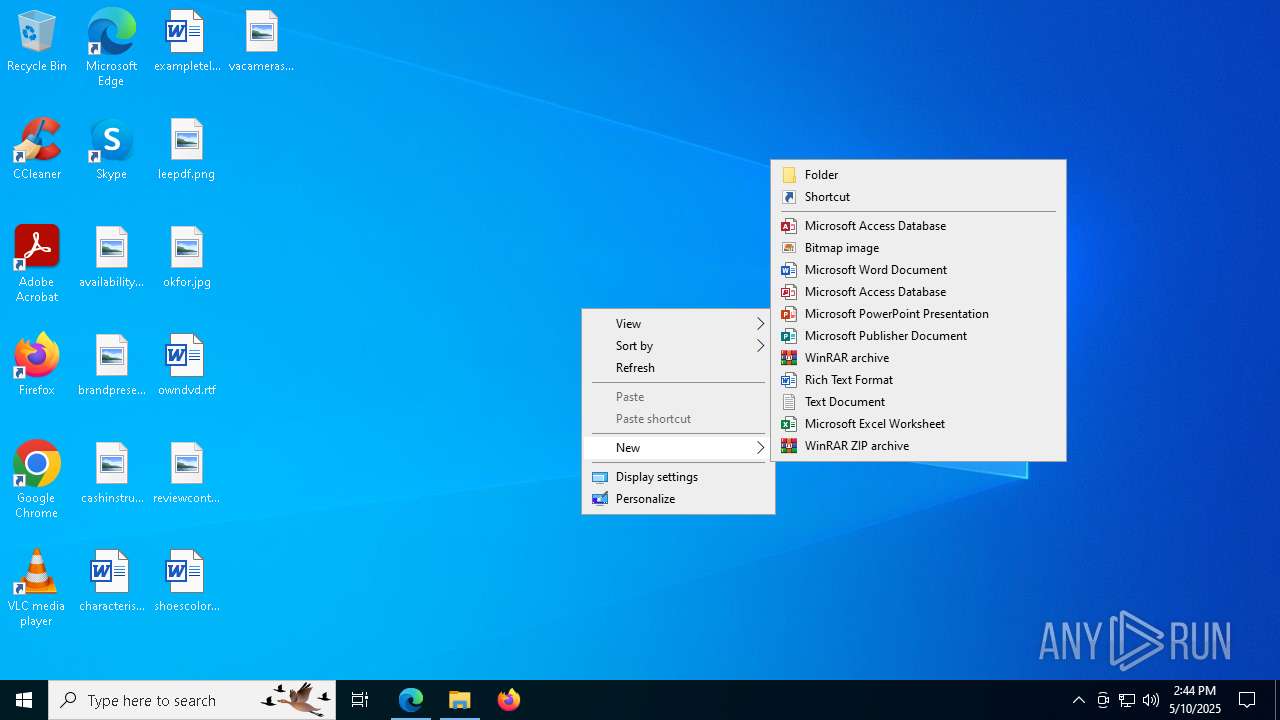The height and width of the screenshot is (720, 1280).
Task: Open the Windows Start menu
Action: click(24, 700)
